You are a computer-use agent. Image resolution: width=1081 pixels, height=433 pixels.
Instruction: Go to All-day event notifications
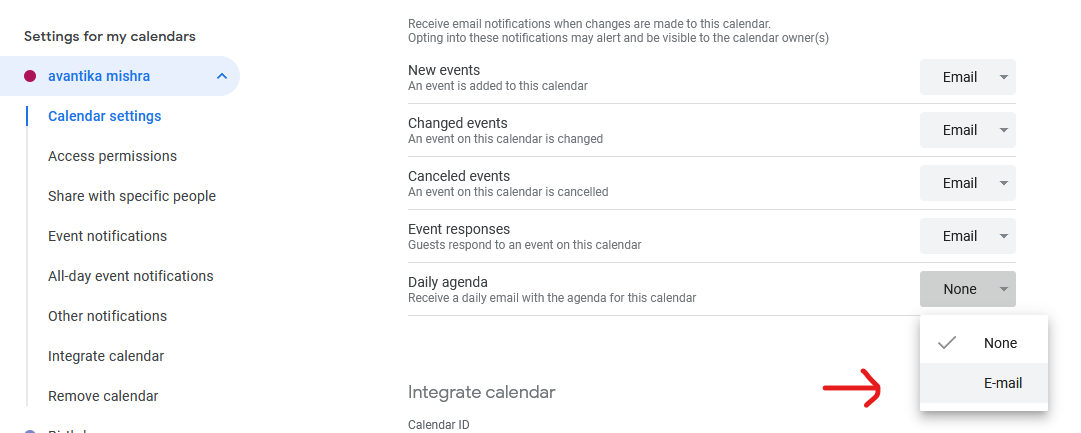131,276
